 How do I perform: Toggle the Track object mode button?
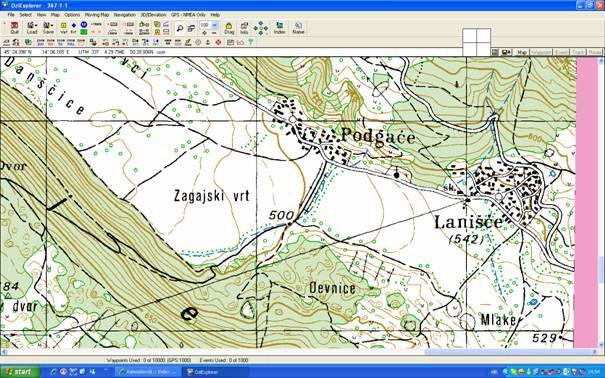578,52
